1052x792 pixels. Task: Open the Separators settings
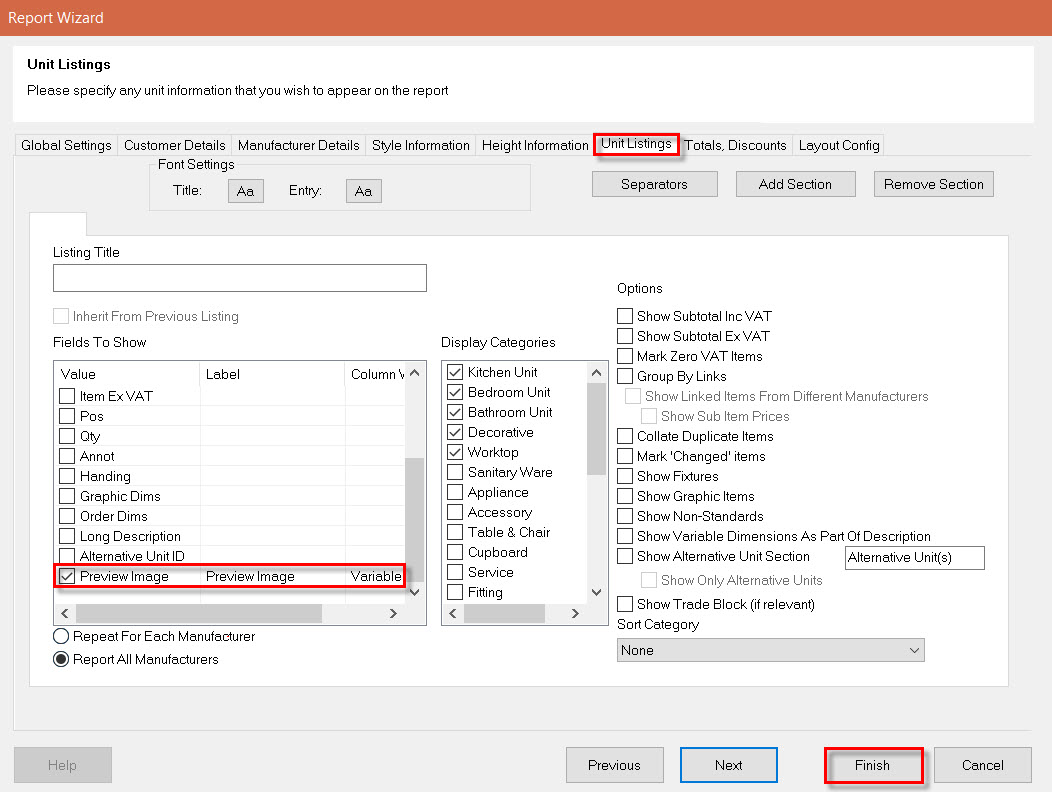tap(654, 184)
